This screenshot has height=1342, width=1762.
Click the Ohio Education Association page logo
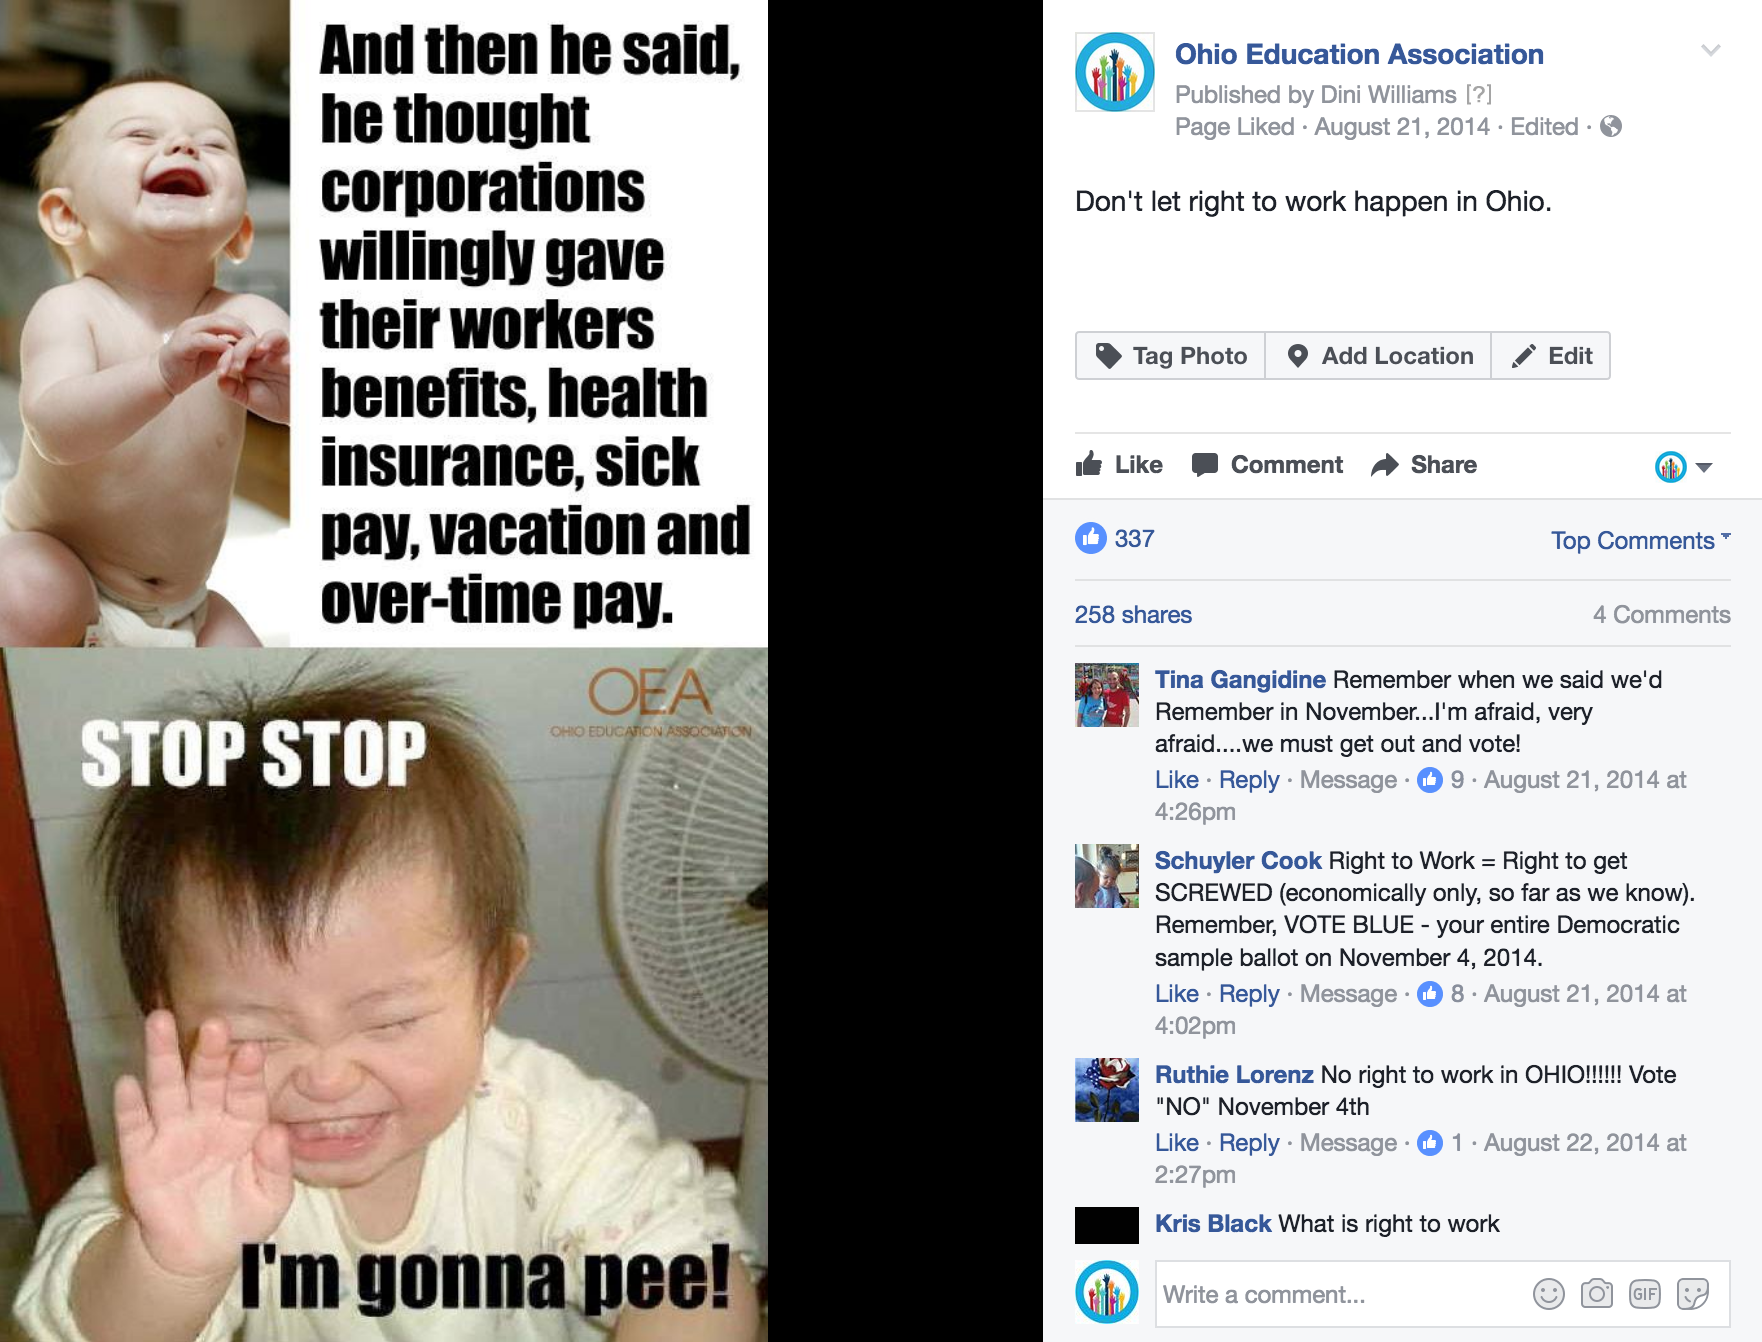coord(1114,72)
